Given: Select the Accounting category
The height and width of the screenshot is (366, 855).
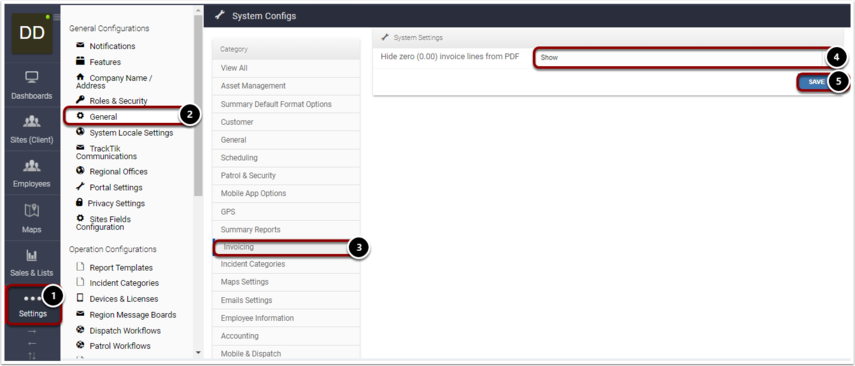Looking at the screenshot, I should pyautogui.click(x=286, y=336).
